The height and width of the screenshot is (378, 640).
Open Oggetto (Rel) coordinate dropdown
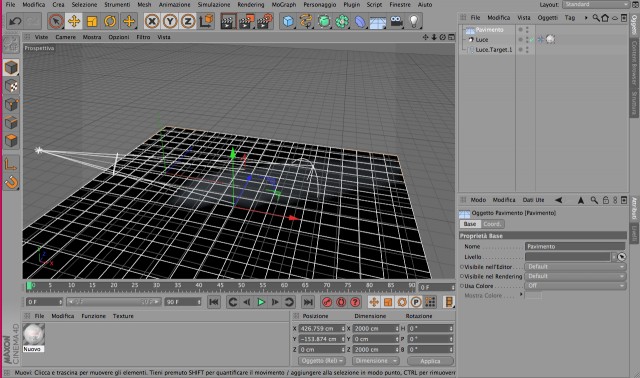pos(322,361)
